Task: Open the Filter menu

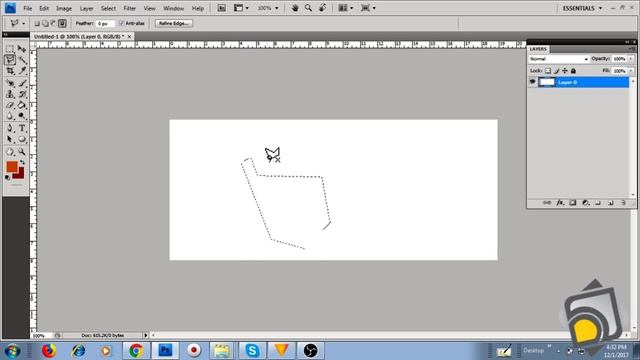Action: (129, 8)
